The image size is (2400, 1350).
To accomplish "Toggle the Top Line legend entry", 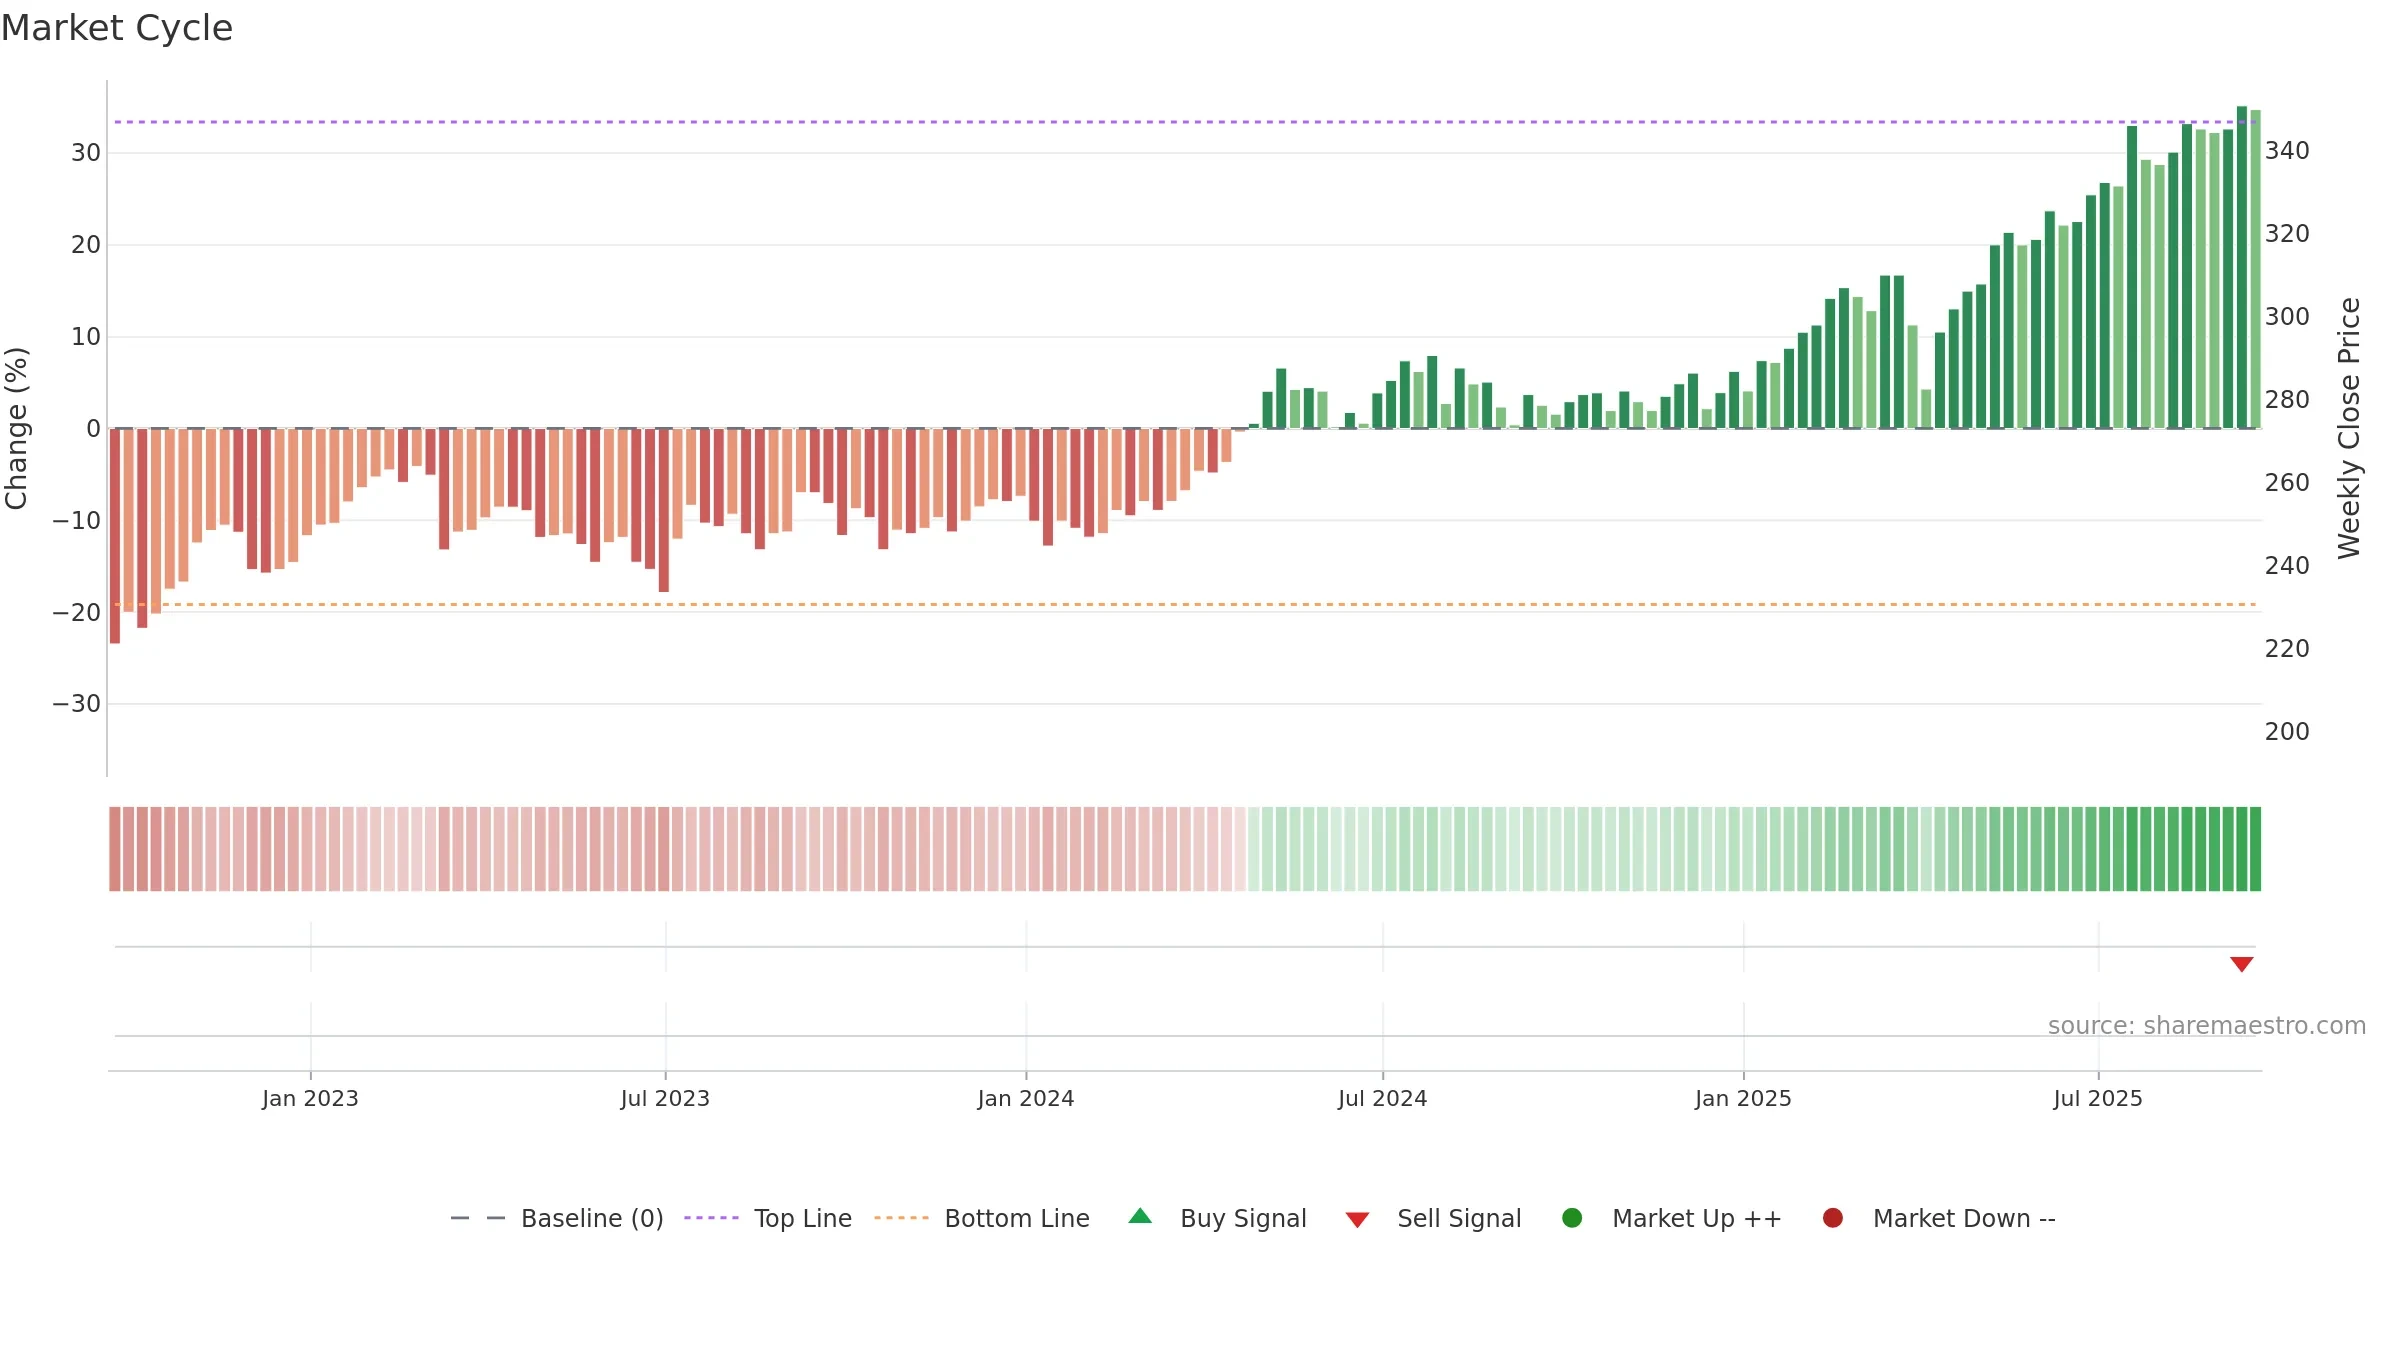I will coord(768,1218).
